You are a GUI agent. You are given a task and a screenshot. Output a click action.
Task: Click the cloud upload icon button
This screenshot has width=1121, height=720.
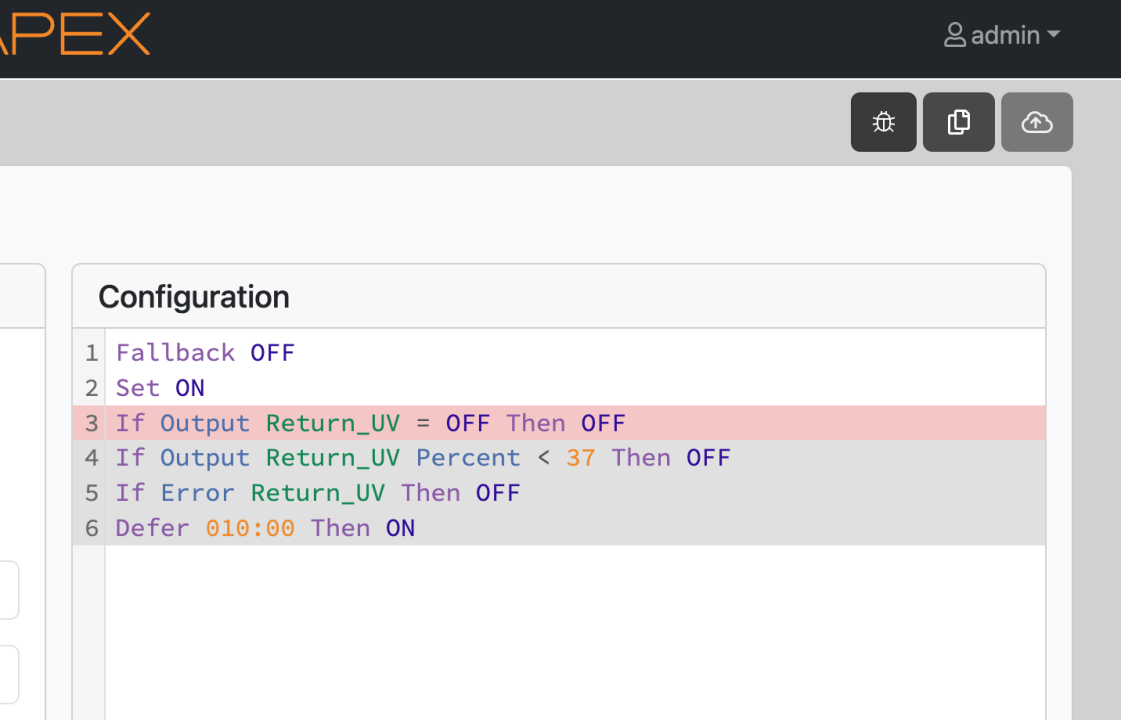click(x=1036, y=122)
